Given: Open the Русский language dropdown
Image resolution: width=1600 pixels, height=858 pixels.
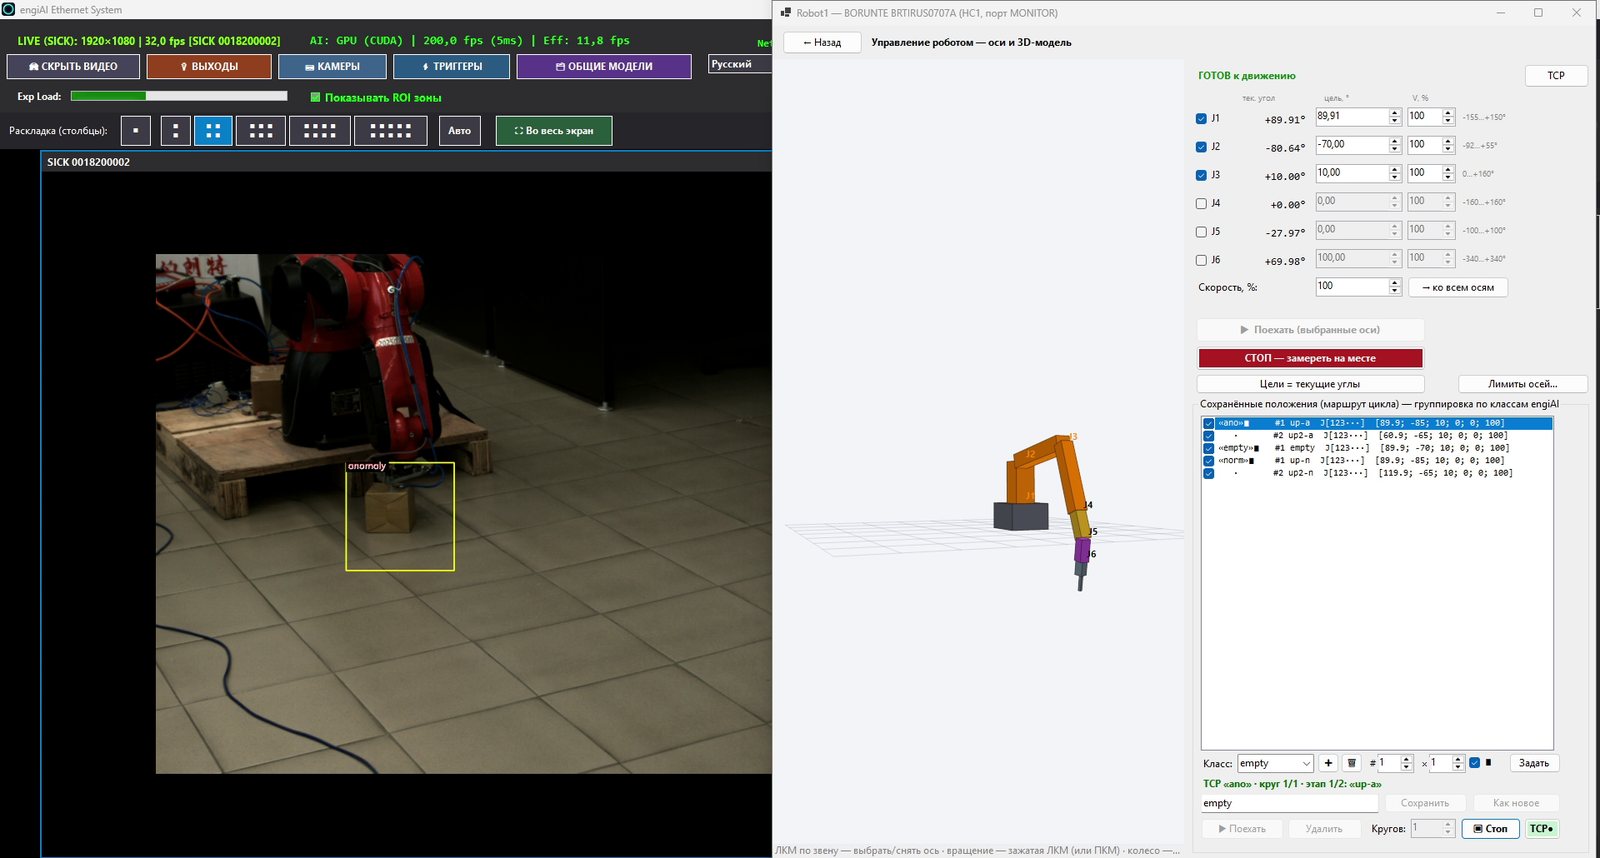Looking at the screenshot, I should [740, 64].
